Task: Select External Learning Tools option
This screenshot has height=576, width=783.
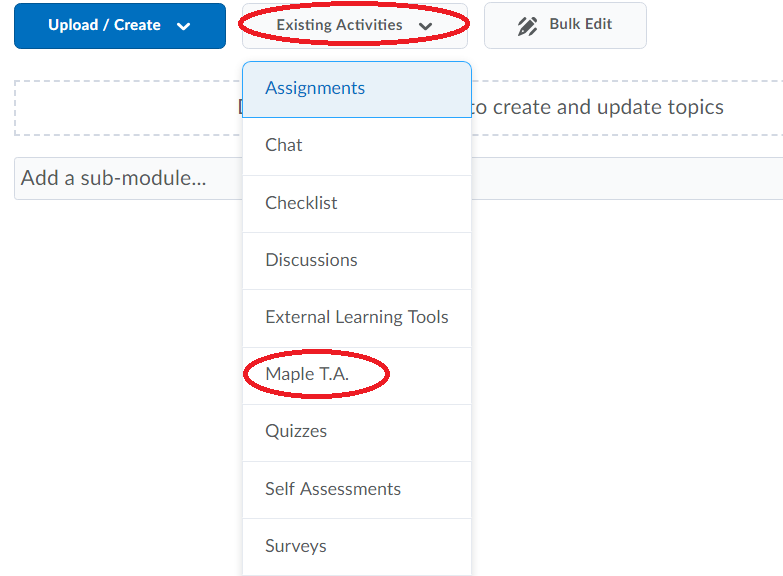Action: pyautogui.click(x=356, y=317)
